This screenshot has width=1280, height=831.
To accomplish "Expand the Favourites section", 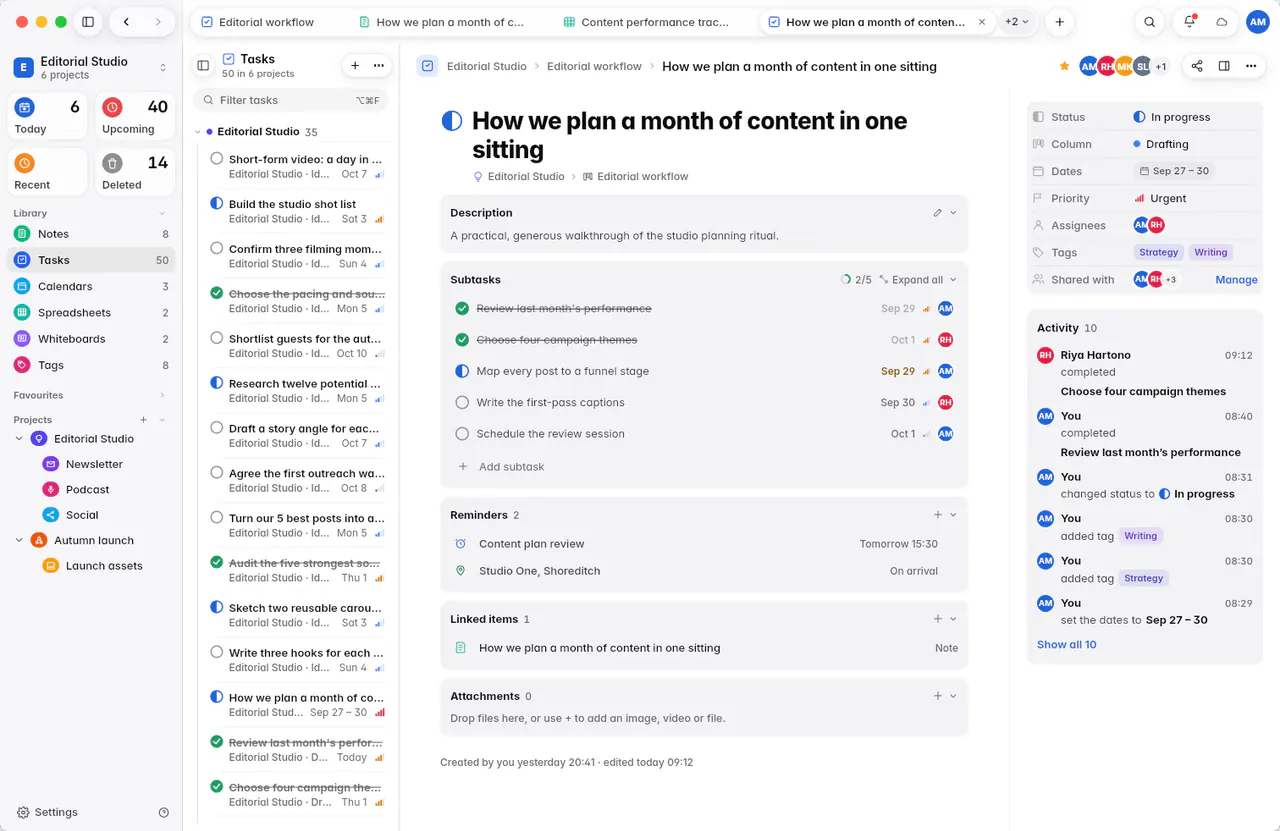I will 162,395.
